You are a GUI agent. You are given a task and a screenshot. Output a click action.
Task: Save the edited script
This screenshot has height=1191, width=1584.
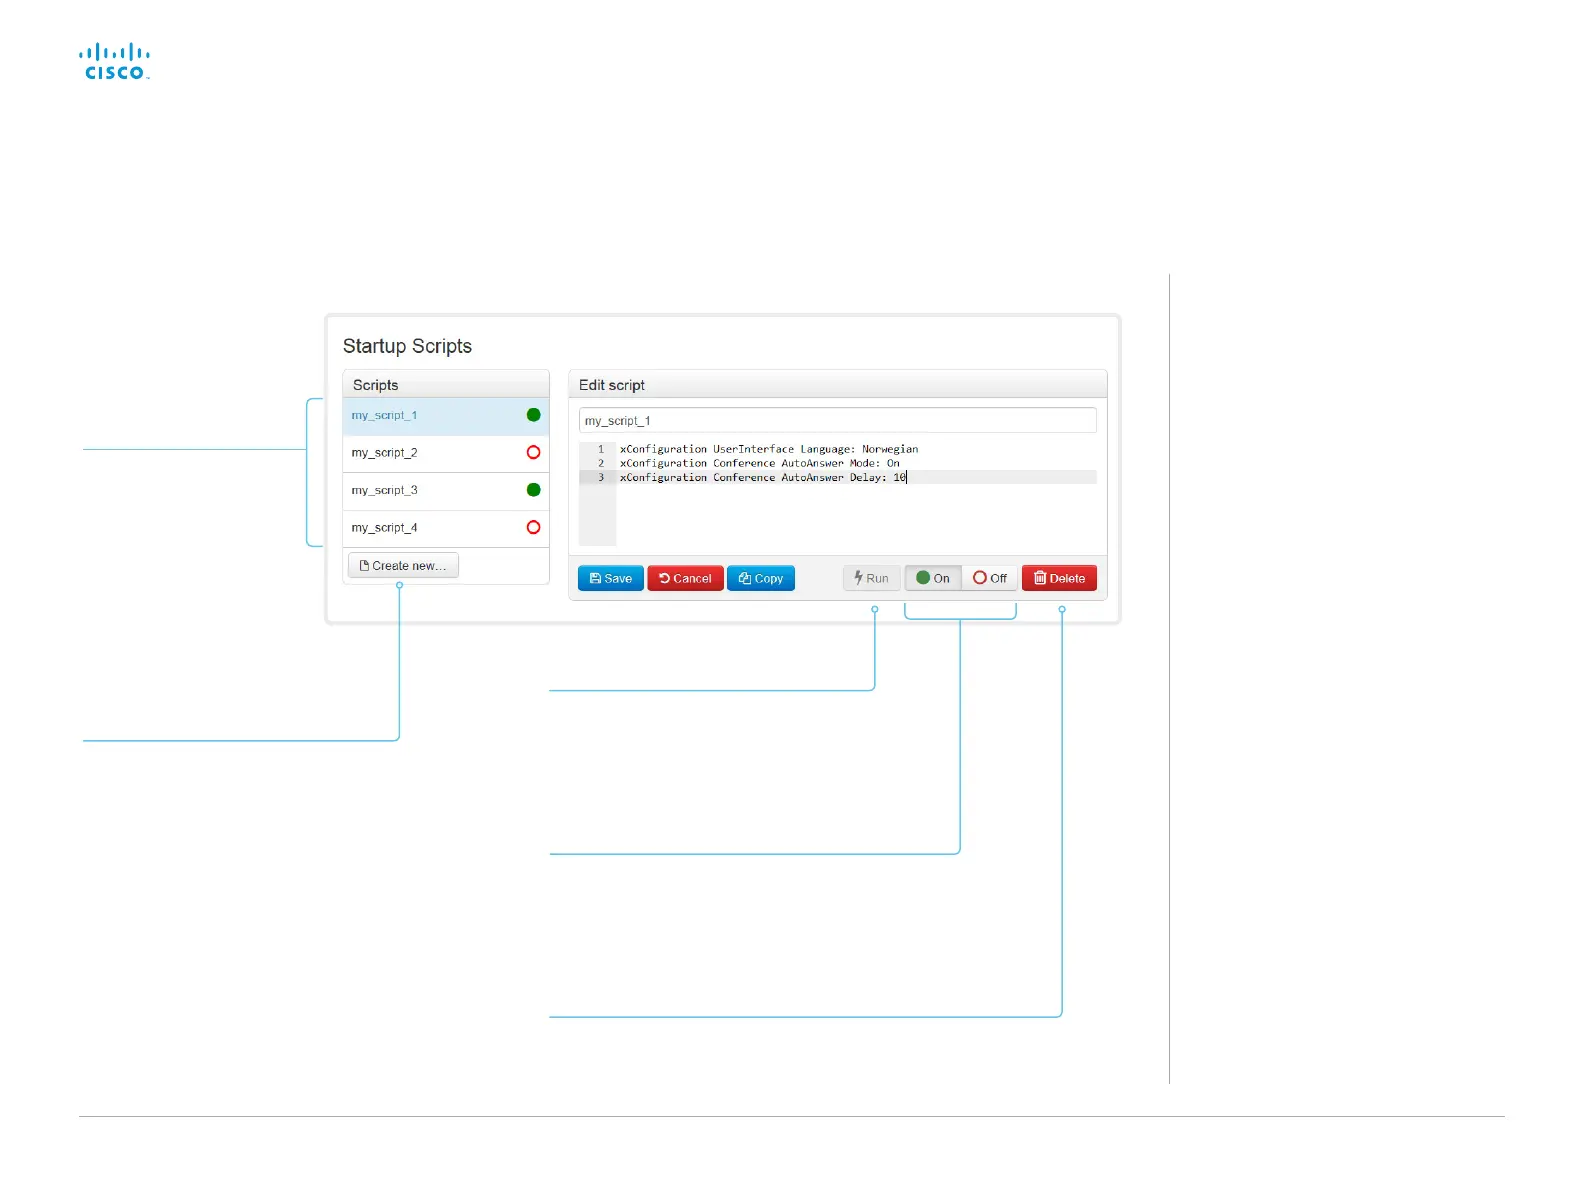pyautogui.click(x=610, y=579)
